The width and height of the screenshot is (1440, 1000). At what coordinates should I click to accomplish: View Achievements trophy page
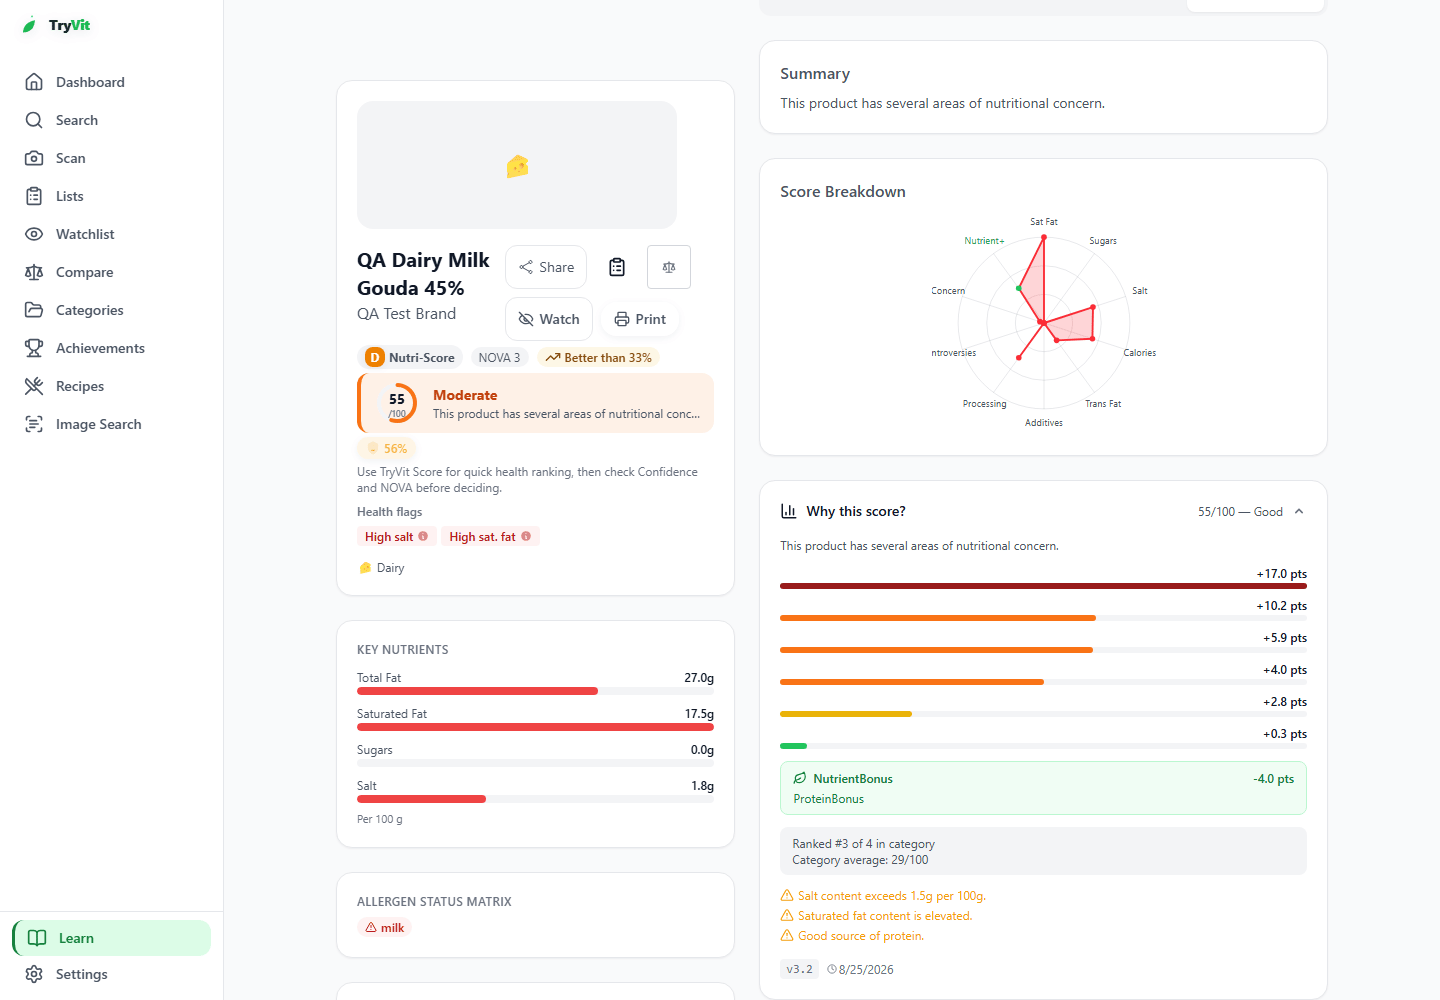(x=112, y=348)
